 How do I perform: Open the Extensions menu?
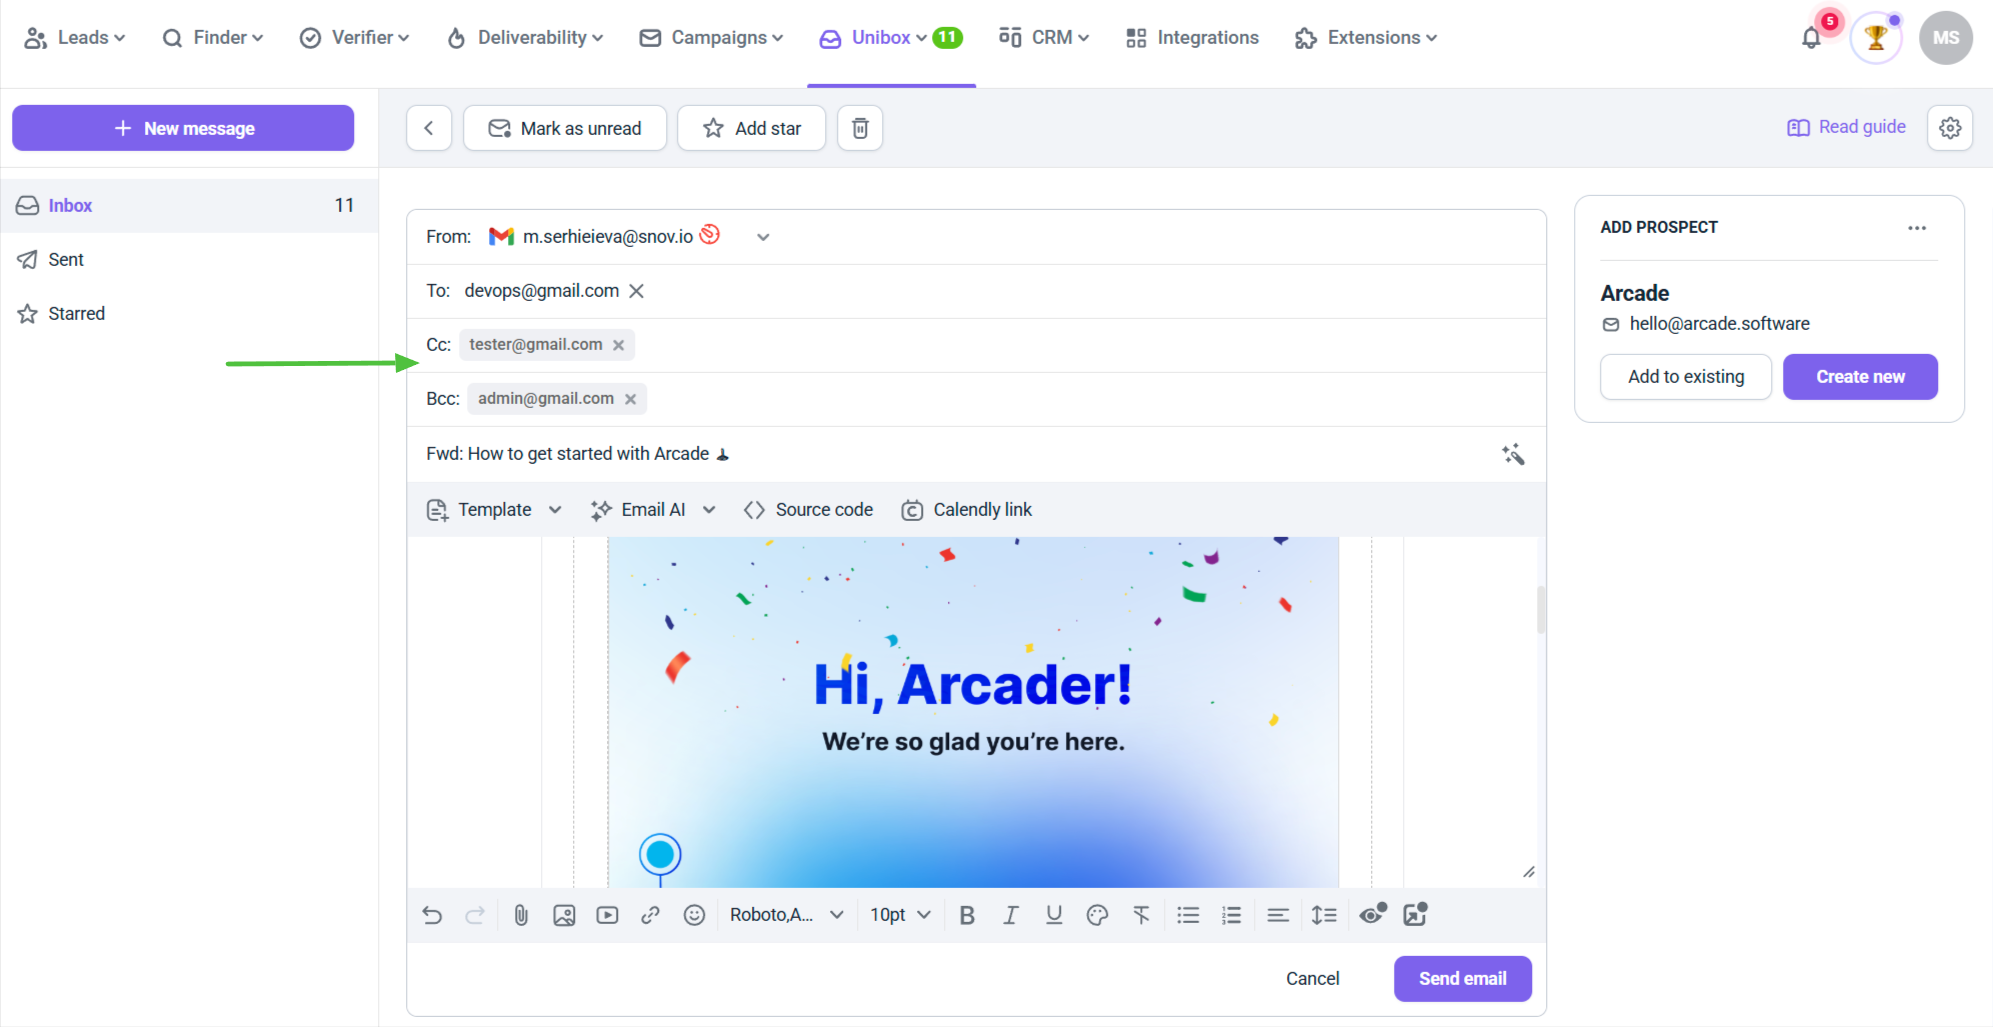click(1366, 38)
